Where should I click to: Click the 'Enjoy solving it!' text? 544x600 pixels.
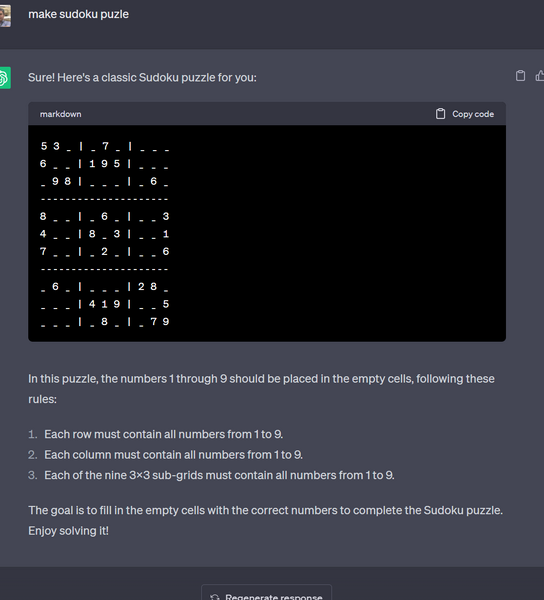pos(68,531)
